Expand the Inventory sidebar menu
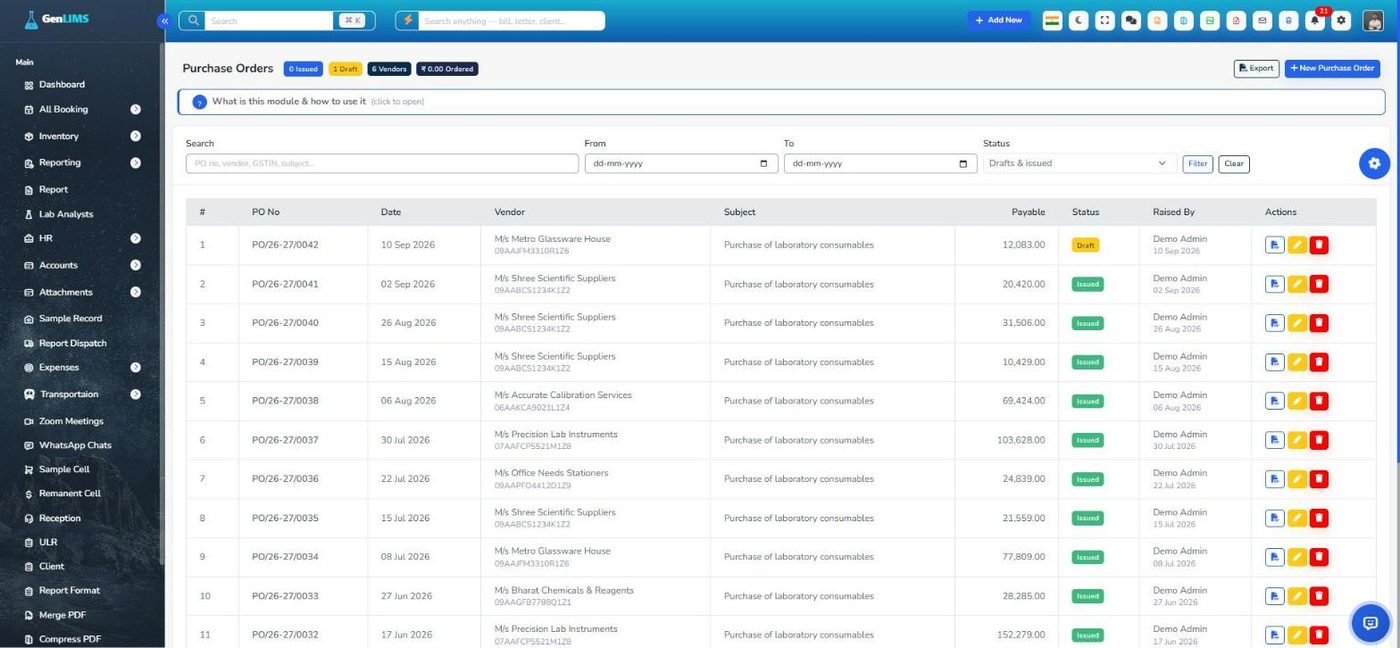This screenshot has width=1400, height=648. click(x=82, y=136)
